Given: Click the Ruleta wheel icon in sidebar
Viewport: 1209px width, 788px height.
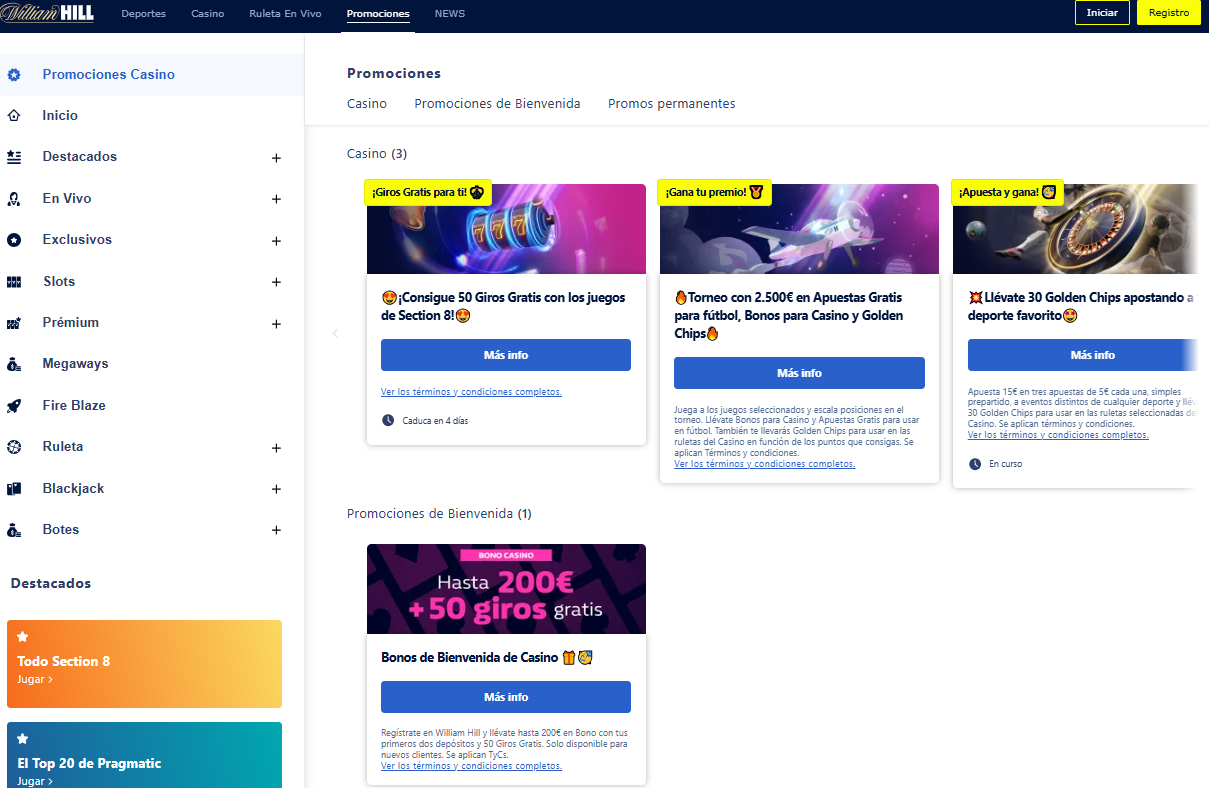Looking at the screenshot, I should (14, 447).
